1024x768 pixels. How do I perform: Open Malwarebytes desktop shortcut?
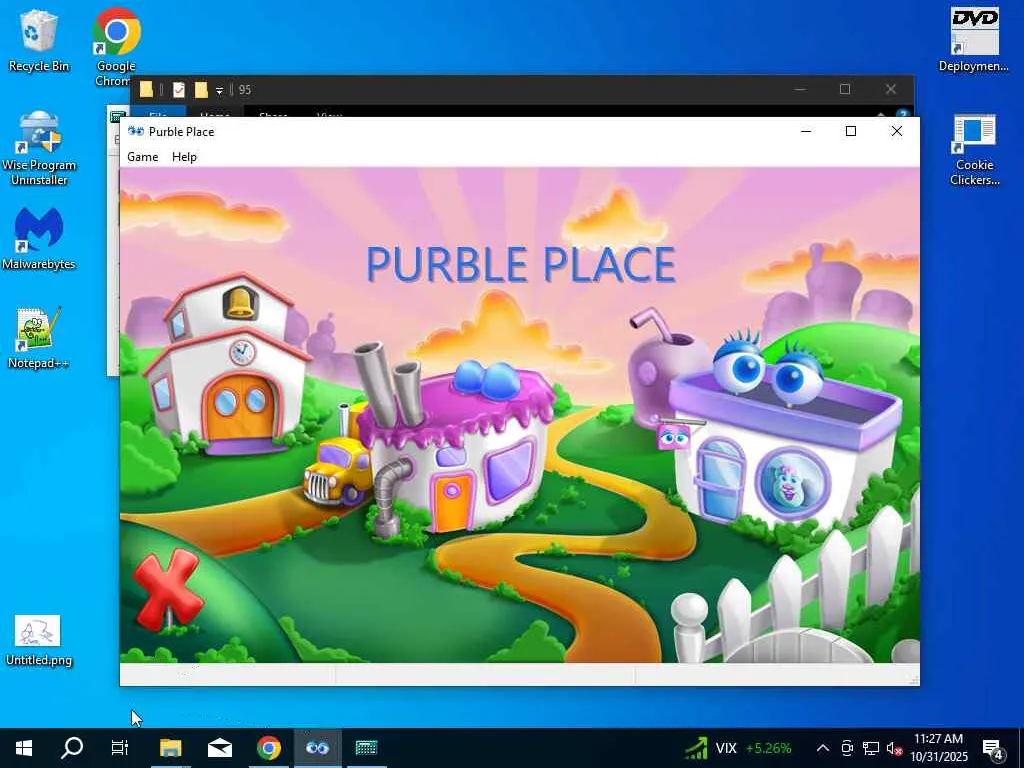pos(39,238)
